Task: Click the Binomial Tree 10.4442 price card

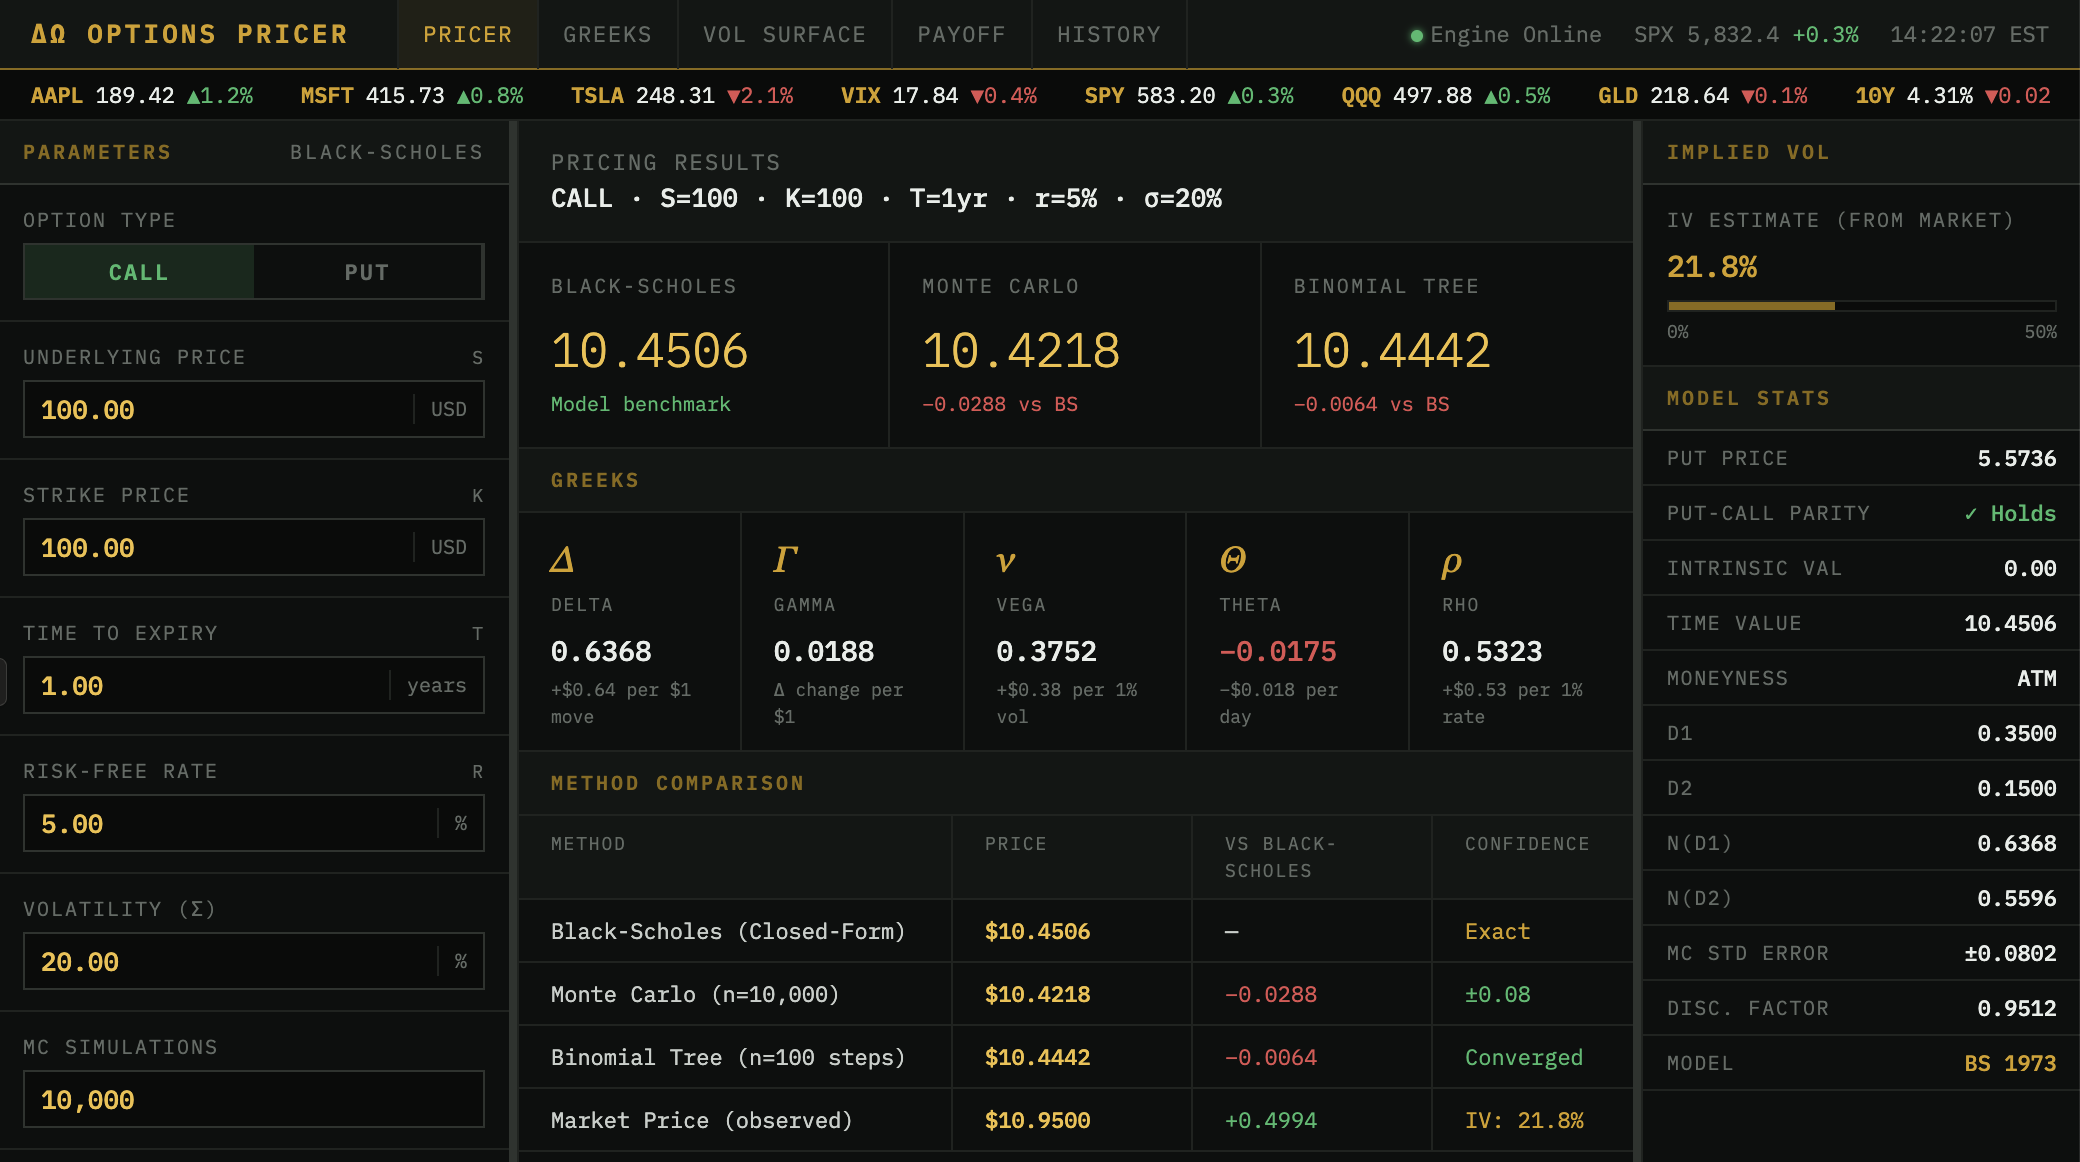Action: pyautogui.click(x=1447, y=345)
